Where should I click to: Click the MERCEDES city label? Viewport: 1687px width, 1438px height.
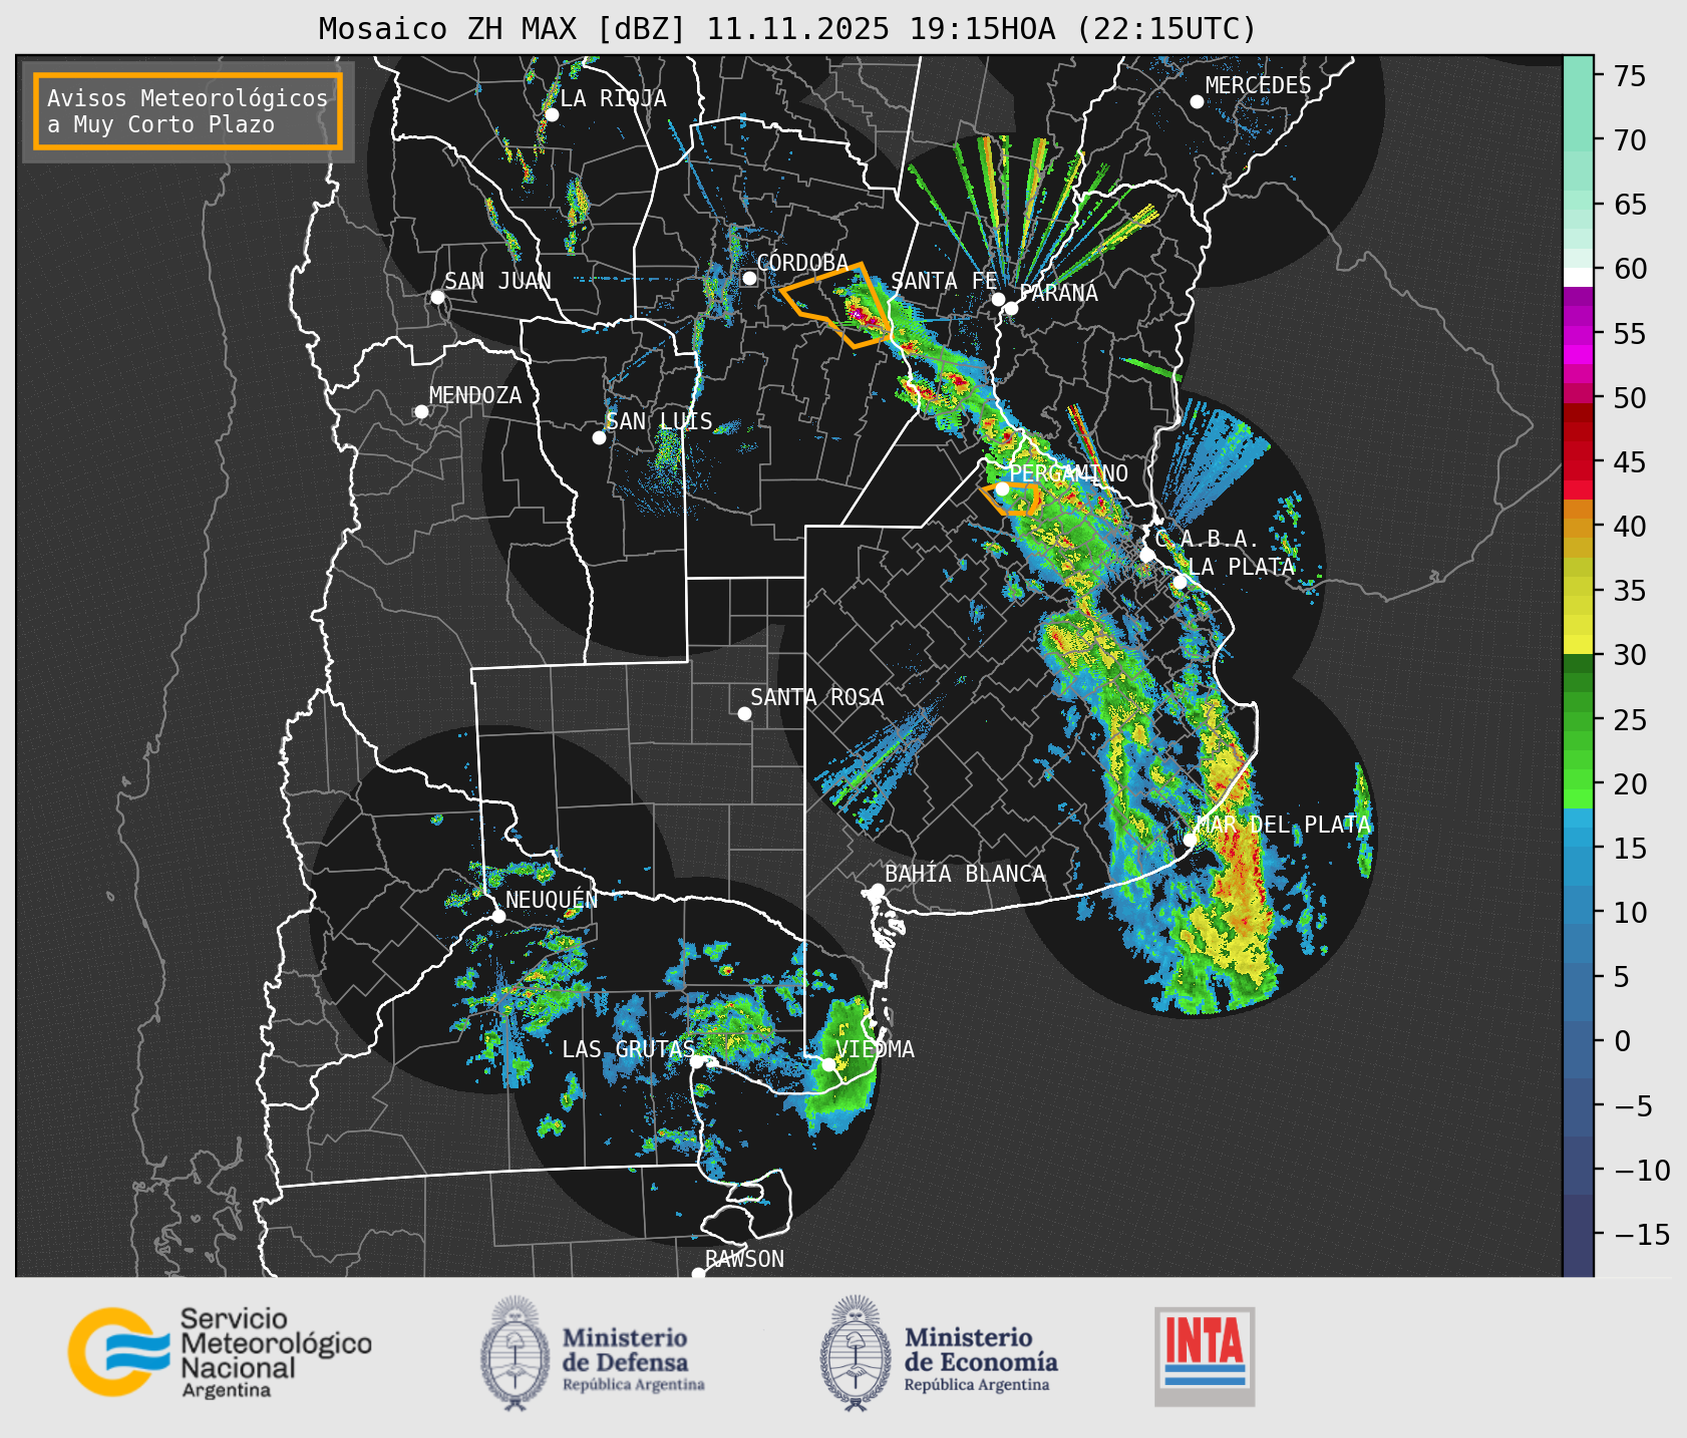pos(1258,86)
